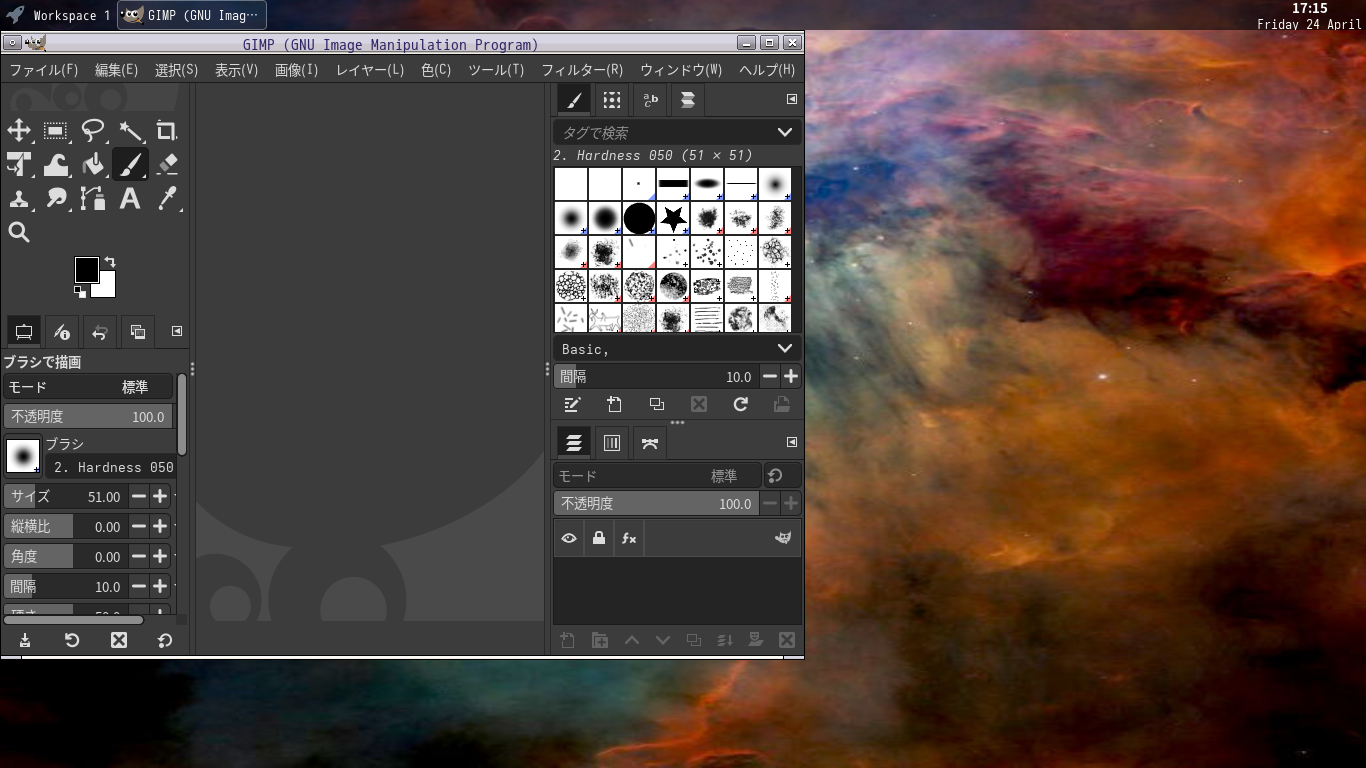Pick the Eraser tool
Screen dimensions: 1366x768
point(167,165)
